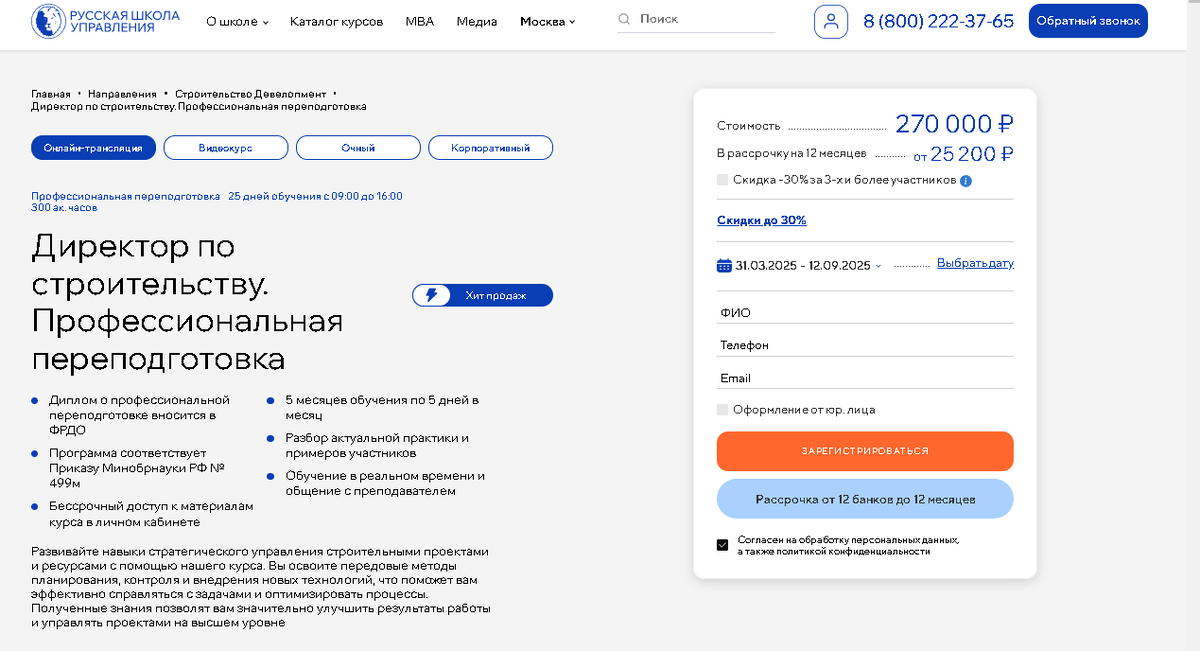The width and height of the screenshot is (1200, 651).
Task: Click the Выбрать дату link
Action: coord(977,263)
